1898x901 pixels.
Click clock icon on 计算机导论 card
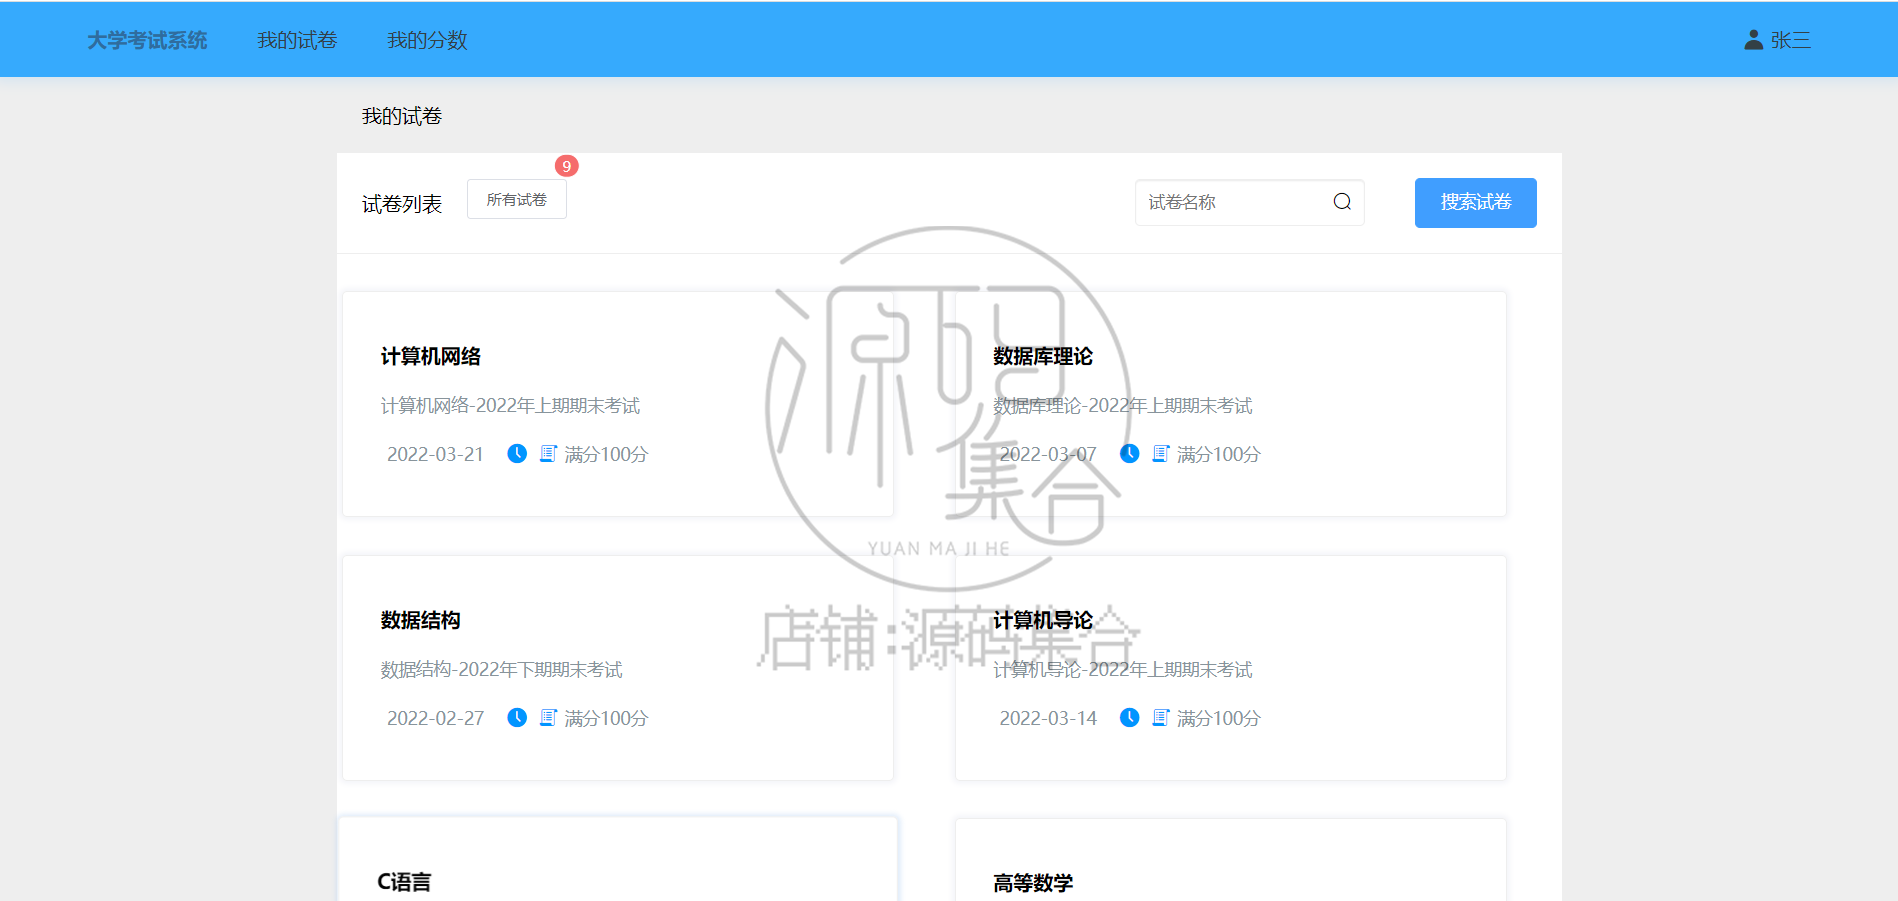1129,717
